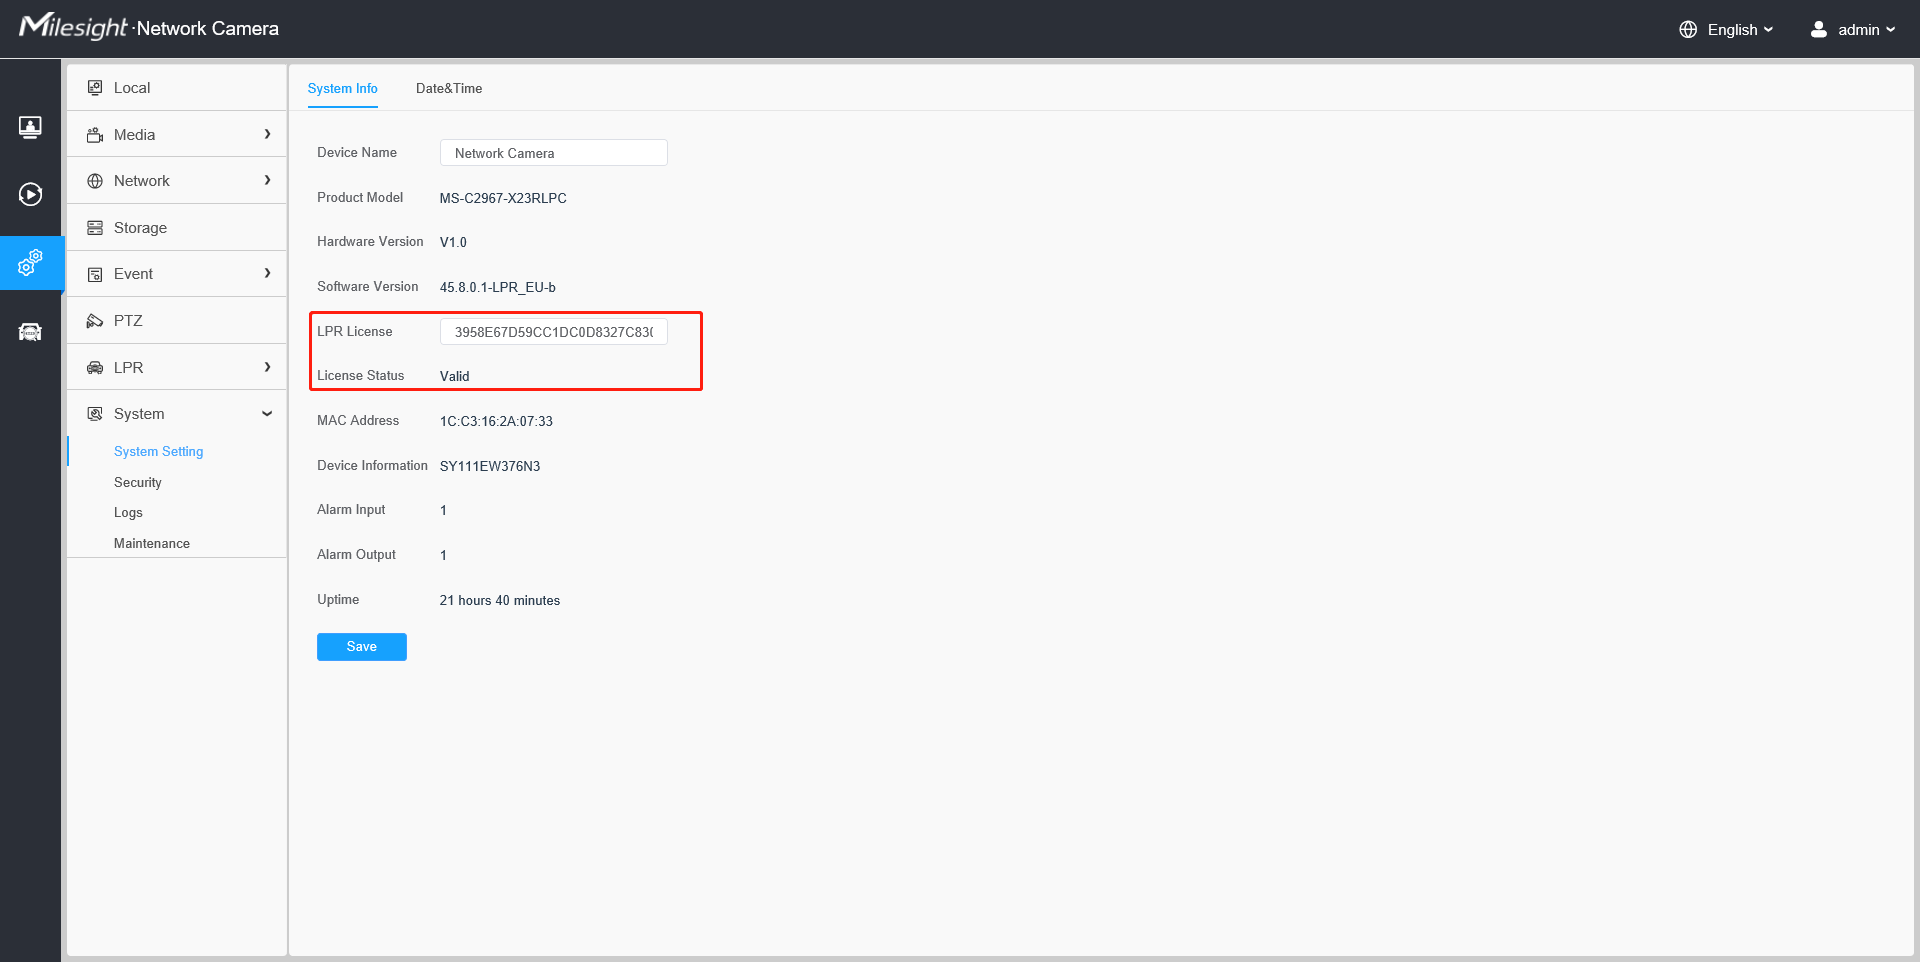Expand the Network submenu chevron
The height and width of the screenshot is (962, 1920).
click(x=267, y=180)
